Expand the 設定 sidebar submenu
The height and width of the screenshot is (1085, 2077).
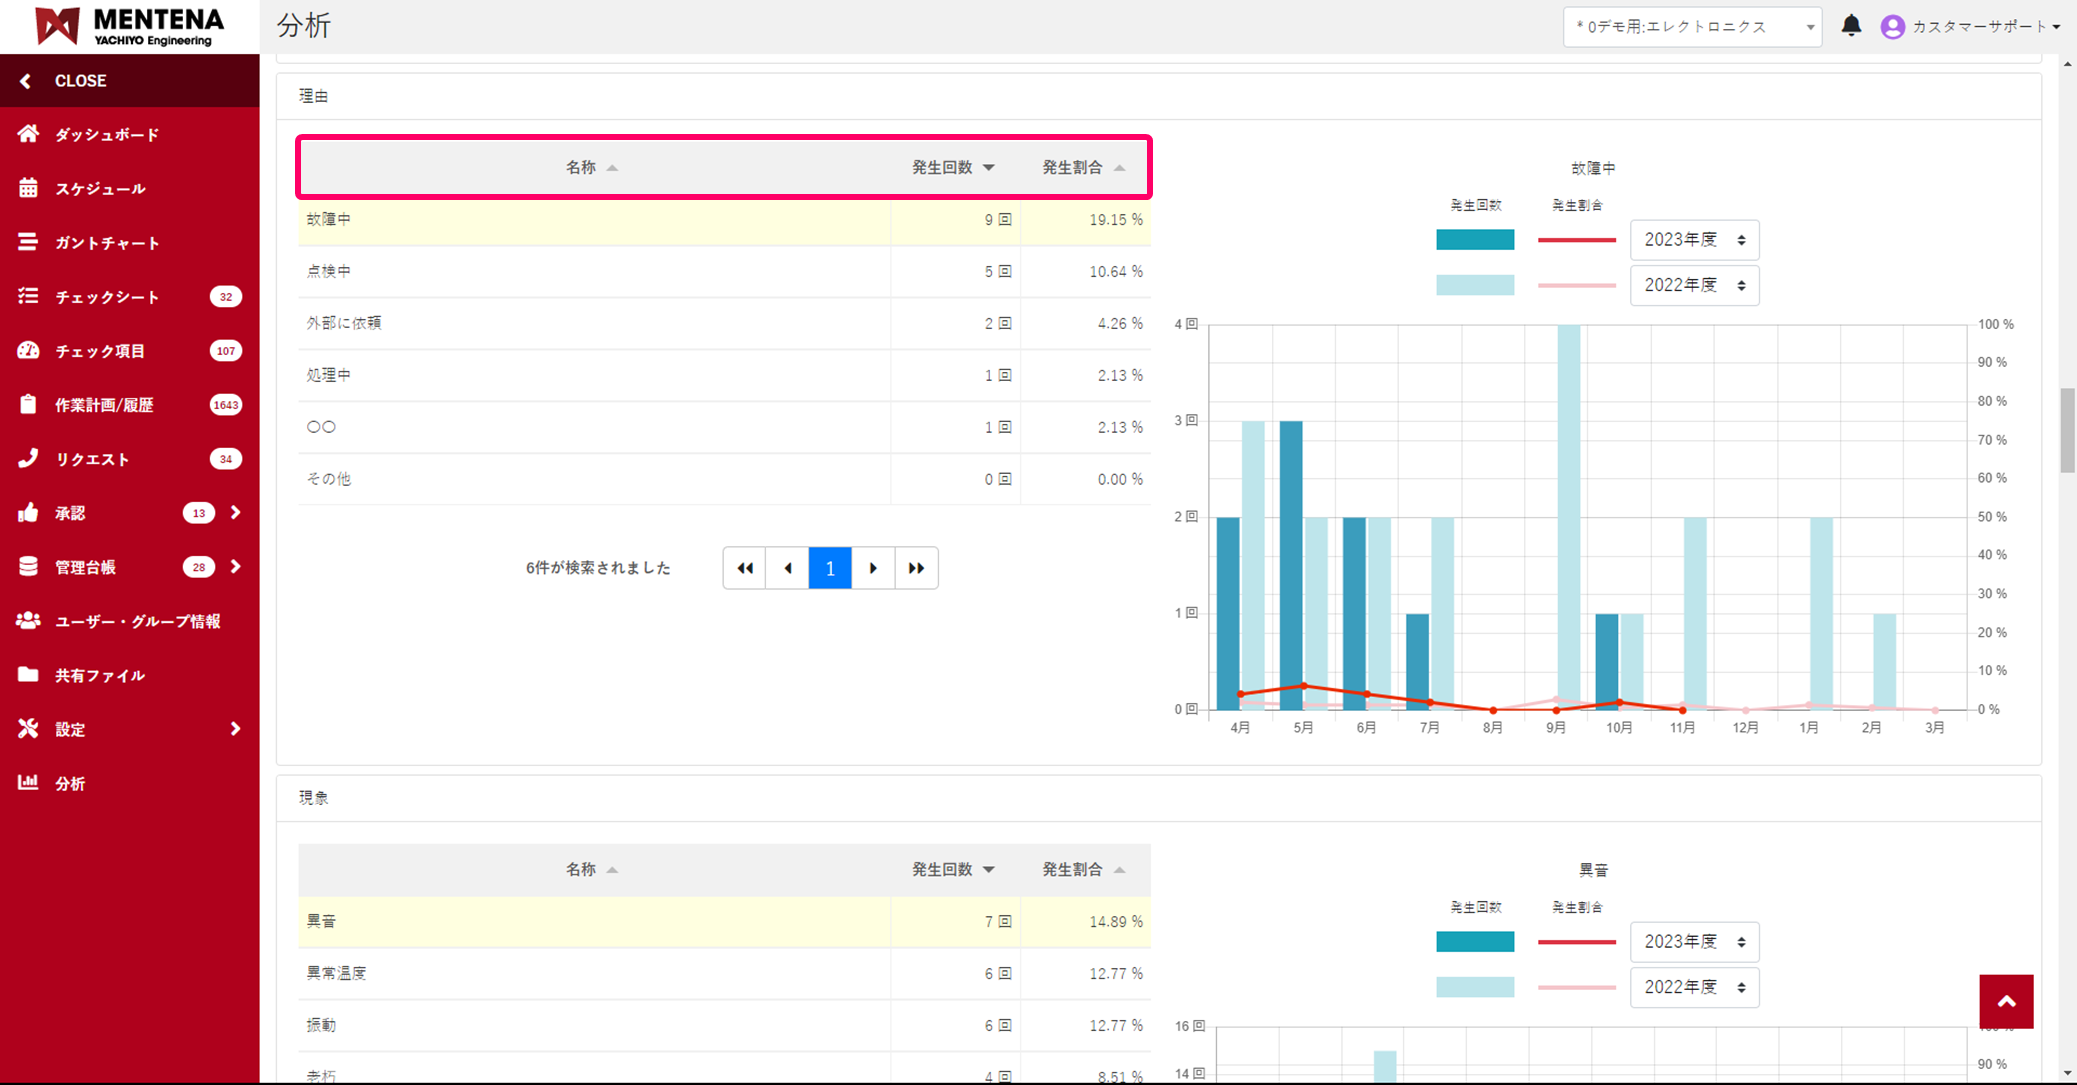click(235, 729)
